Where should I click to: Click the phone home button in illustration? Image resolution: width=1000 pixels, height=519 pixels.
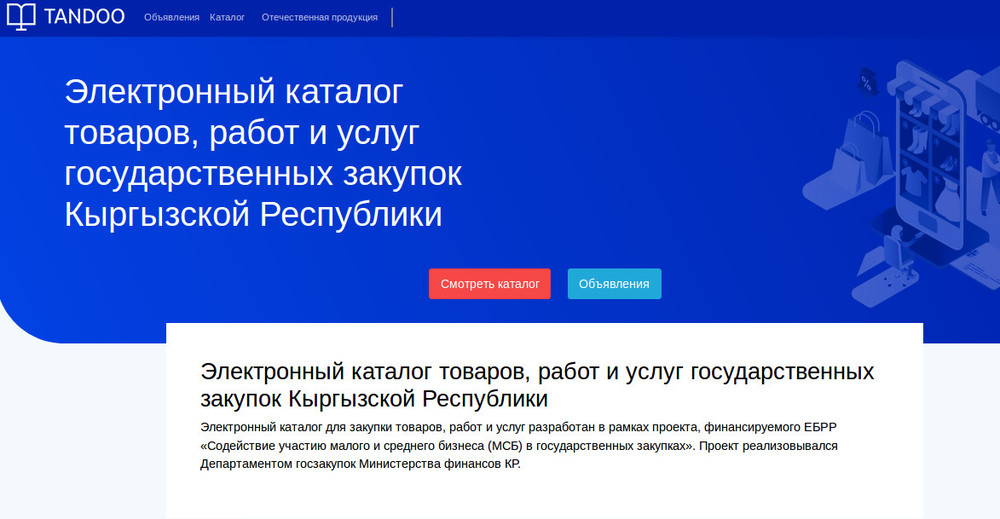click(926, 220)
